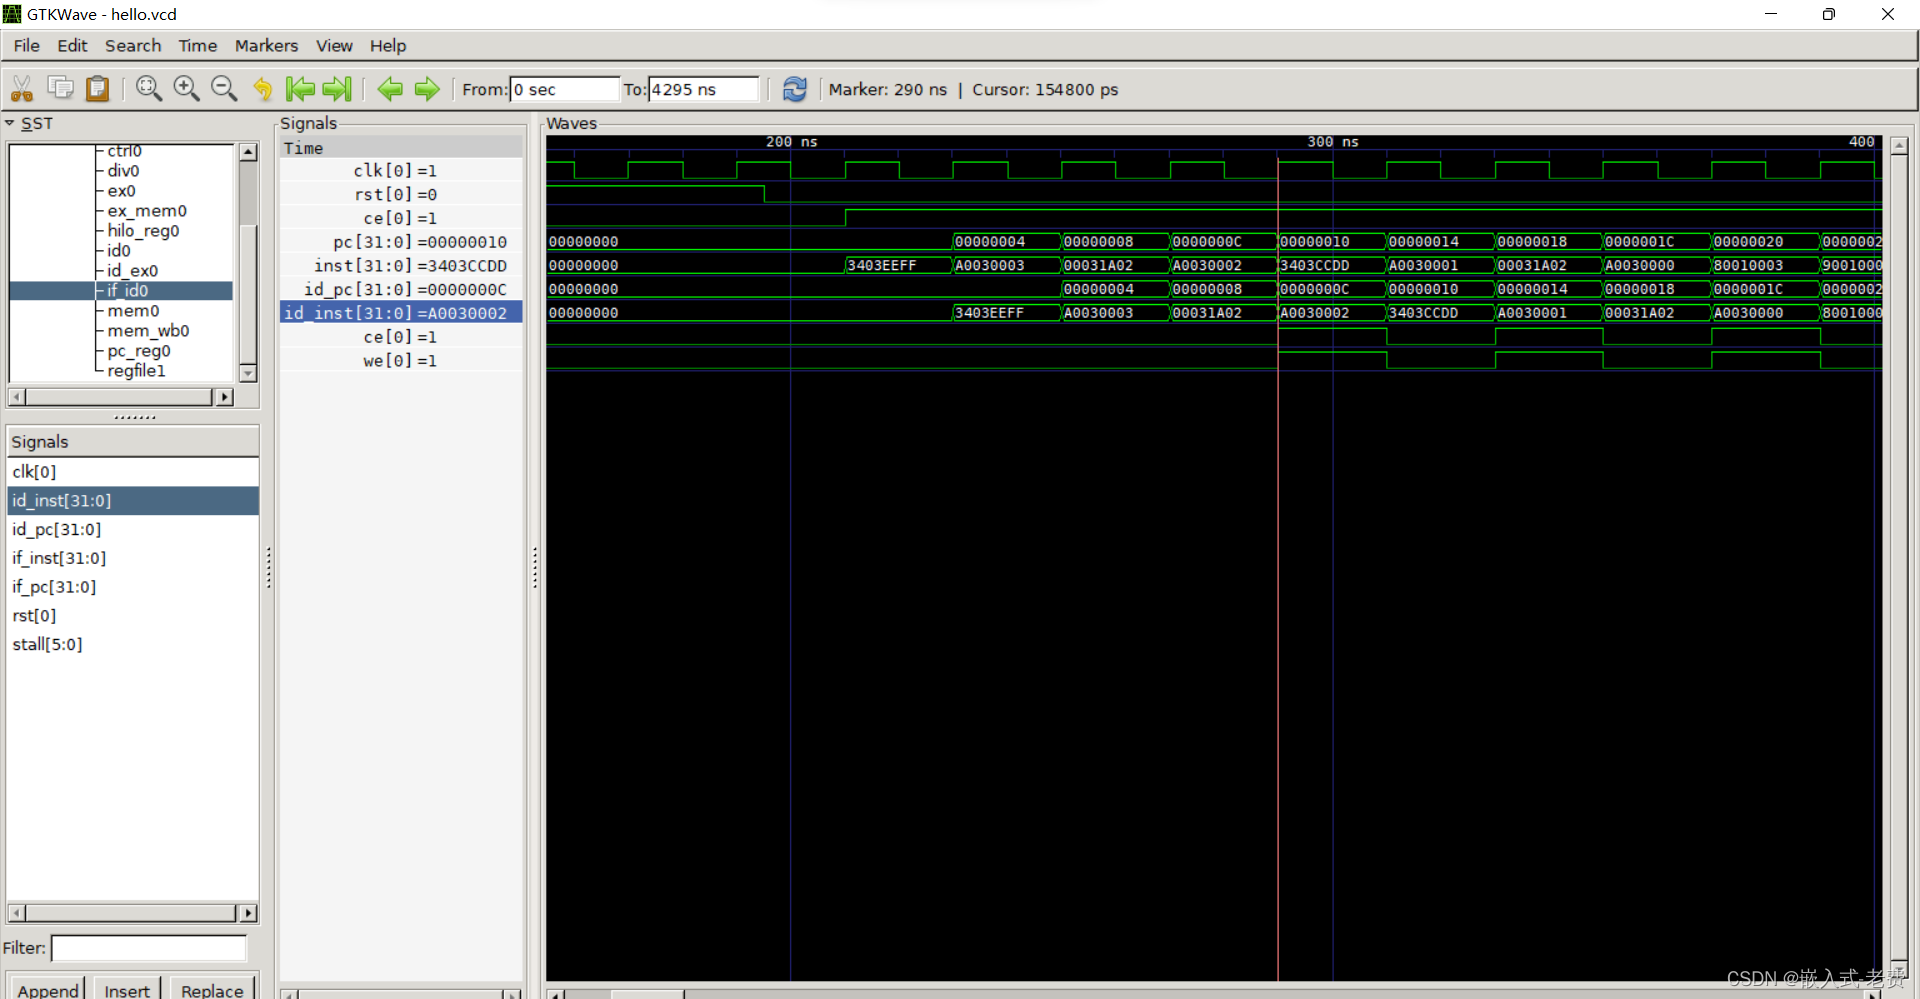Click the Append button
The width and height of the screenshot is (1920, 999).
point(47,989)
